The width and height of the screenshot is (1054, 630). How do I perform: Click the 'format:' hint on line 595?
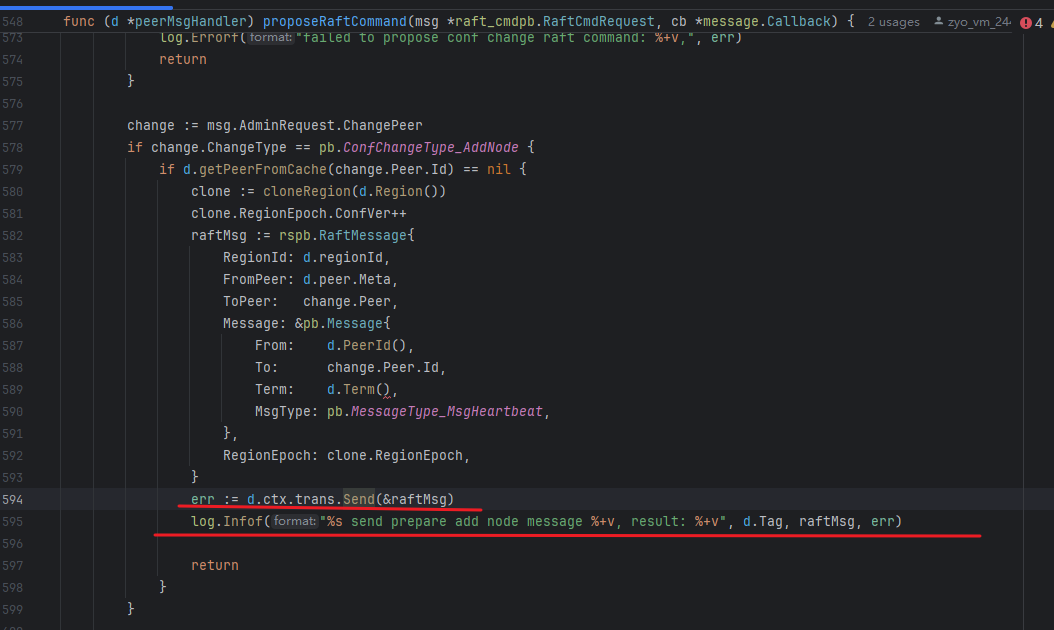click(x=294, y=521)
